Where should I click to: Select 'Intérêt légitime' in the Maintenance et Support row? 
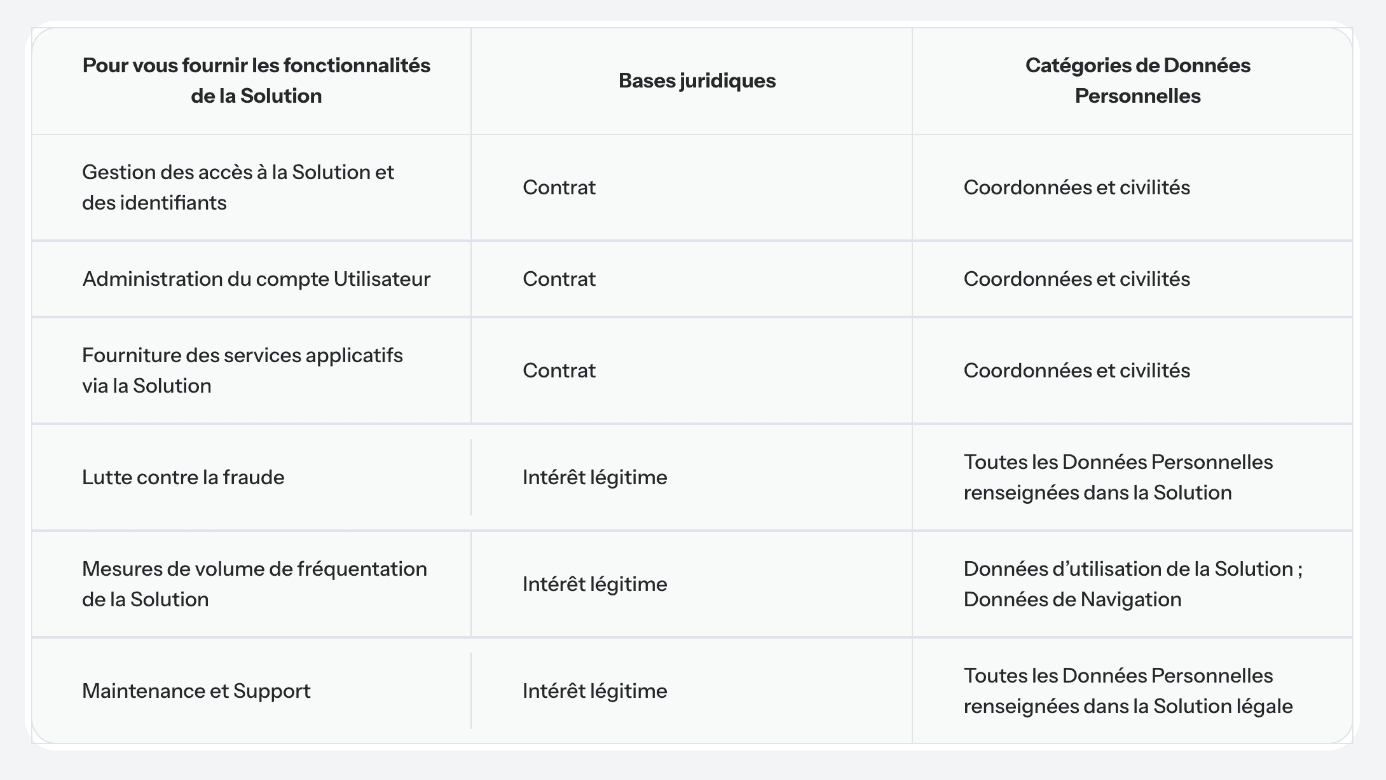click(x=595, y=691)
